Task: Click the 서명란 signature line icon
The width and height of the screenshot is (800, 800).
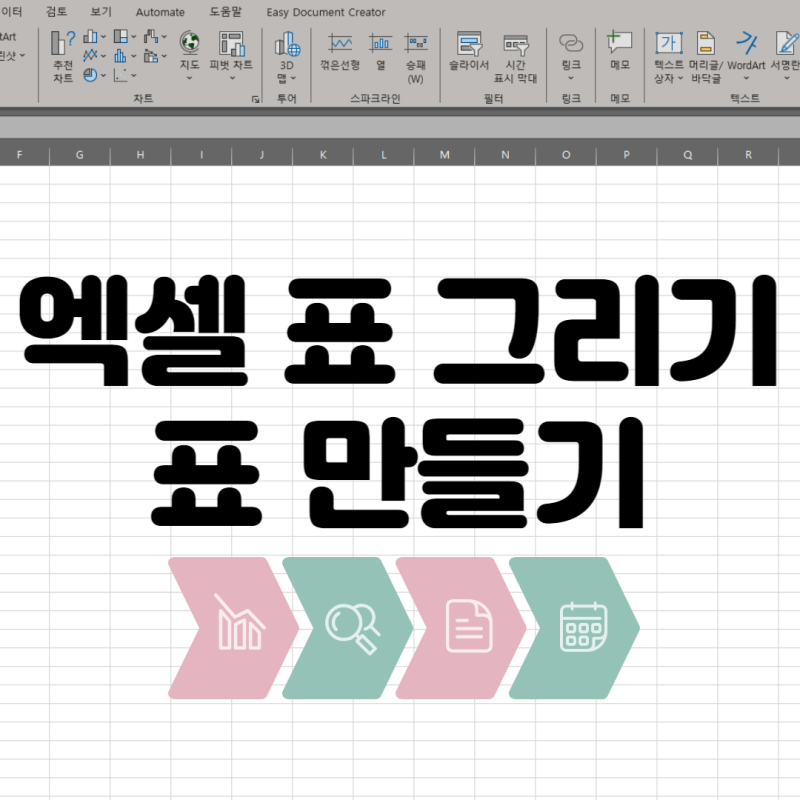Action: tap(786, 43)
